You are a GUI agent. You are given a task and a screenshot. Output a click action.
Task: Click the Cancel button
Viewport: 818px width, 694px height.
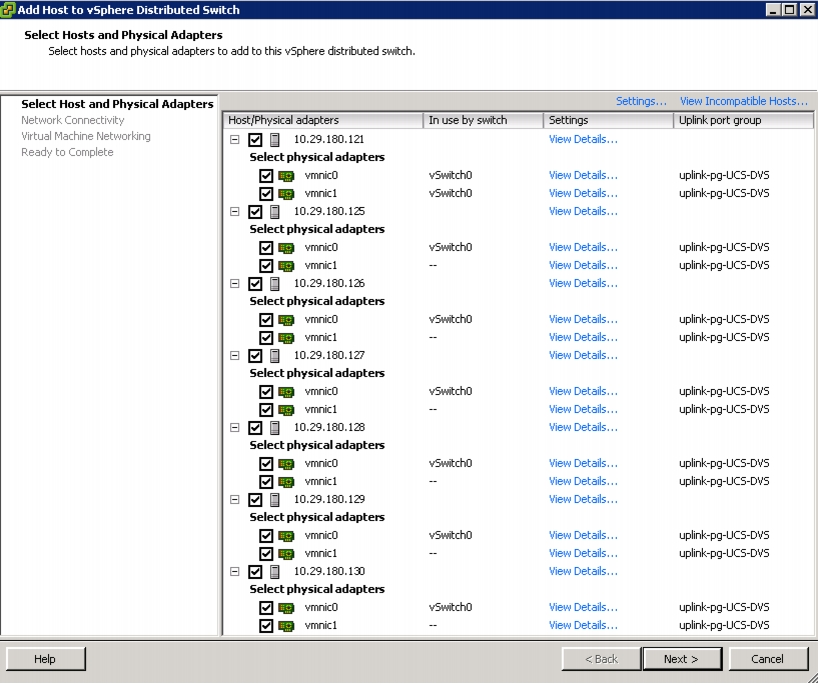tap(767, 659)
